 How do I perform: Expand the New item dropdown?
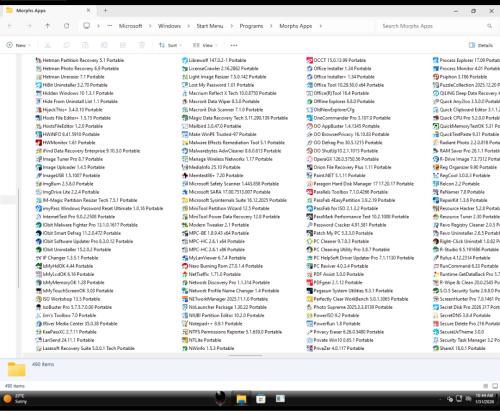pos(19,45)
